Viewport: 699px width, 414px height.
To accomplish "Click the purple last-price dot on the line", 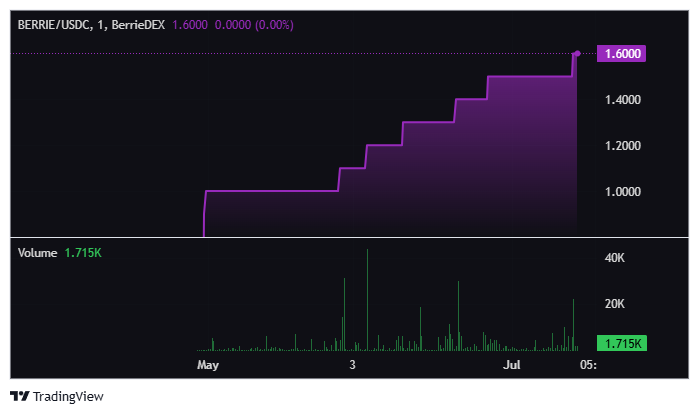I will (577, 53).
